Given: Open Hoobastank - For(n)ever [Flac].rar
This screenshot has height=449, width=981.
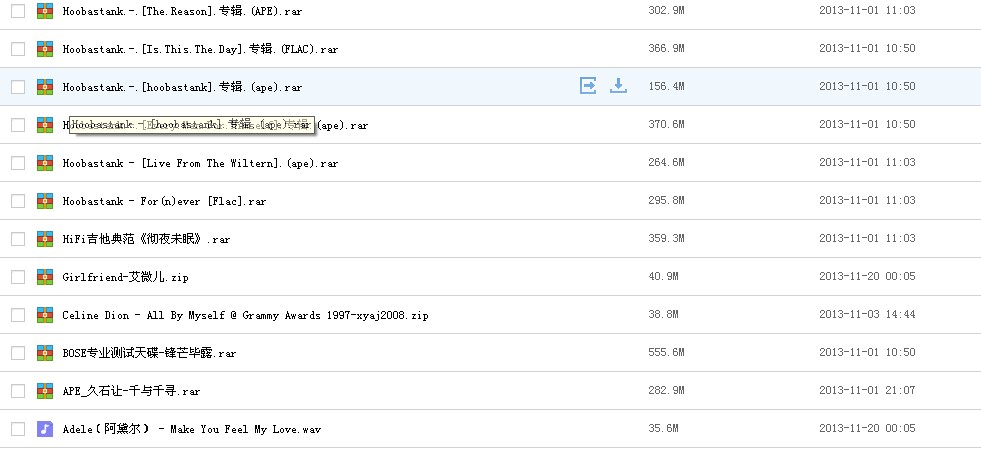Looking at the screenshot, I should pos(164,201).
